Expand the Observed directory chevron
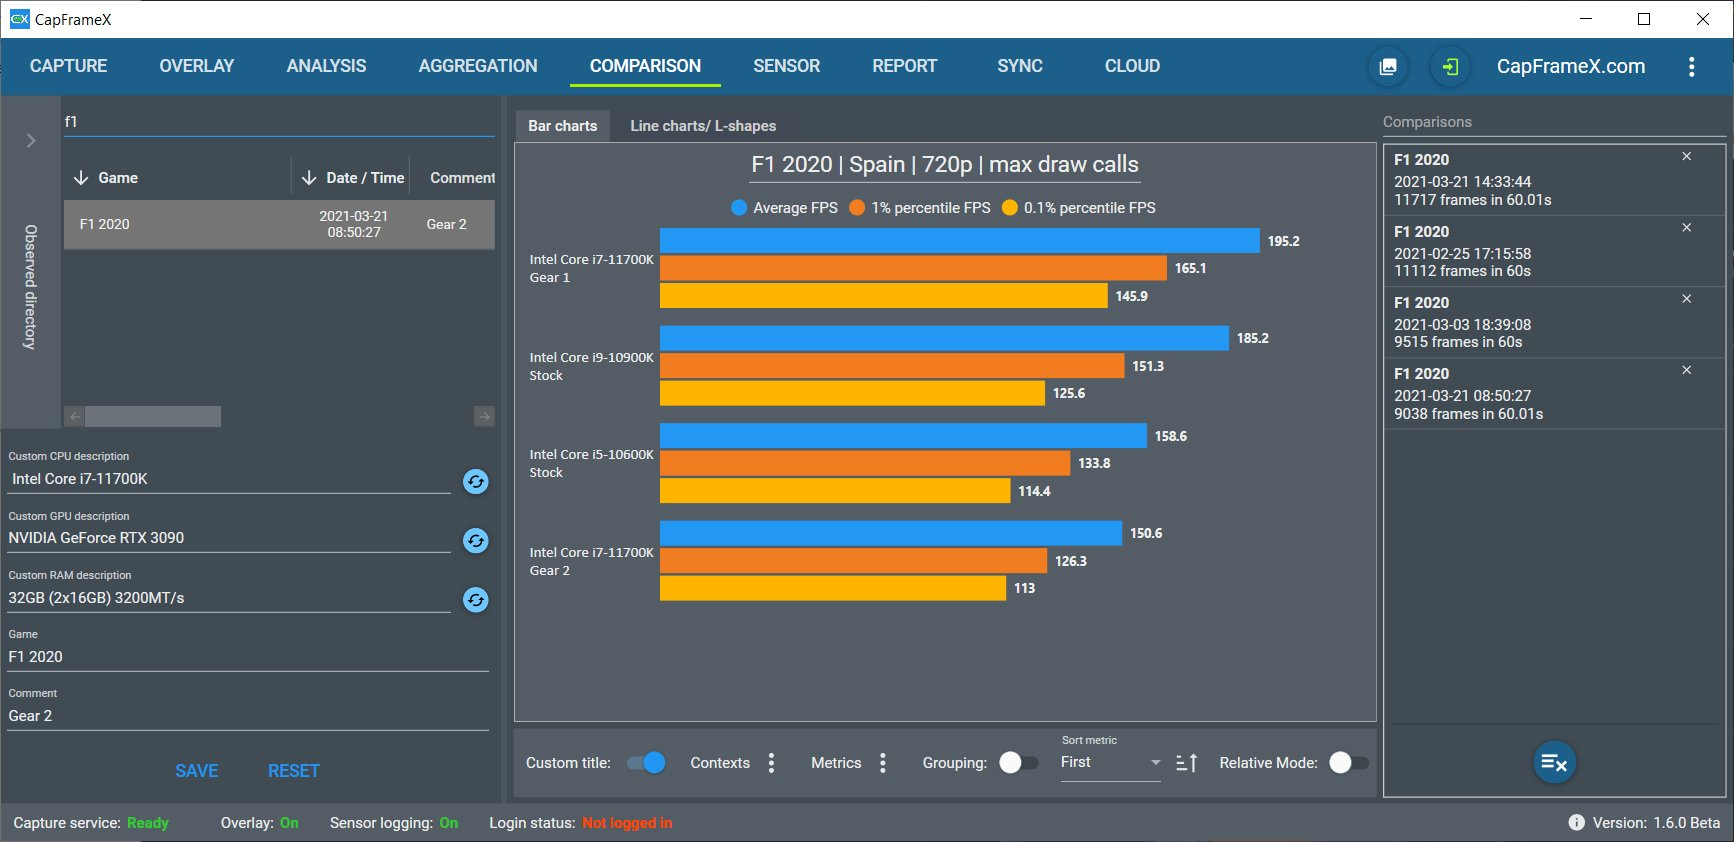The height and width of the screenshot is (842, 1734). coord(31,141)
